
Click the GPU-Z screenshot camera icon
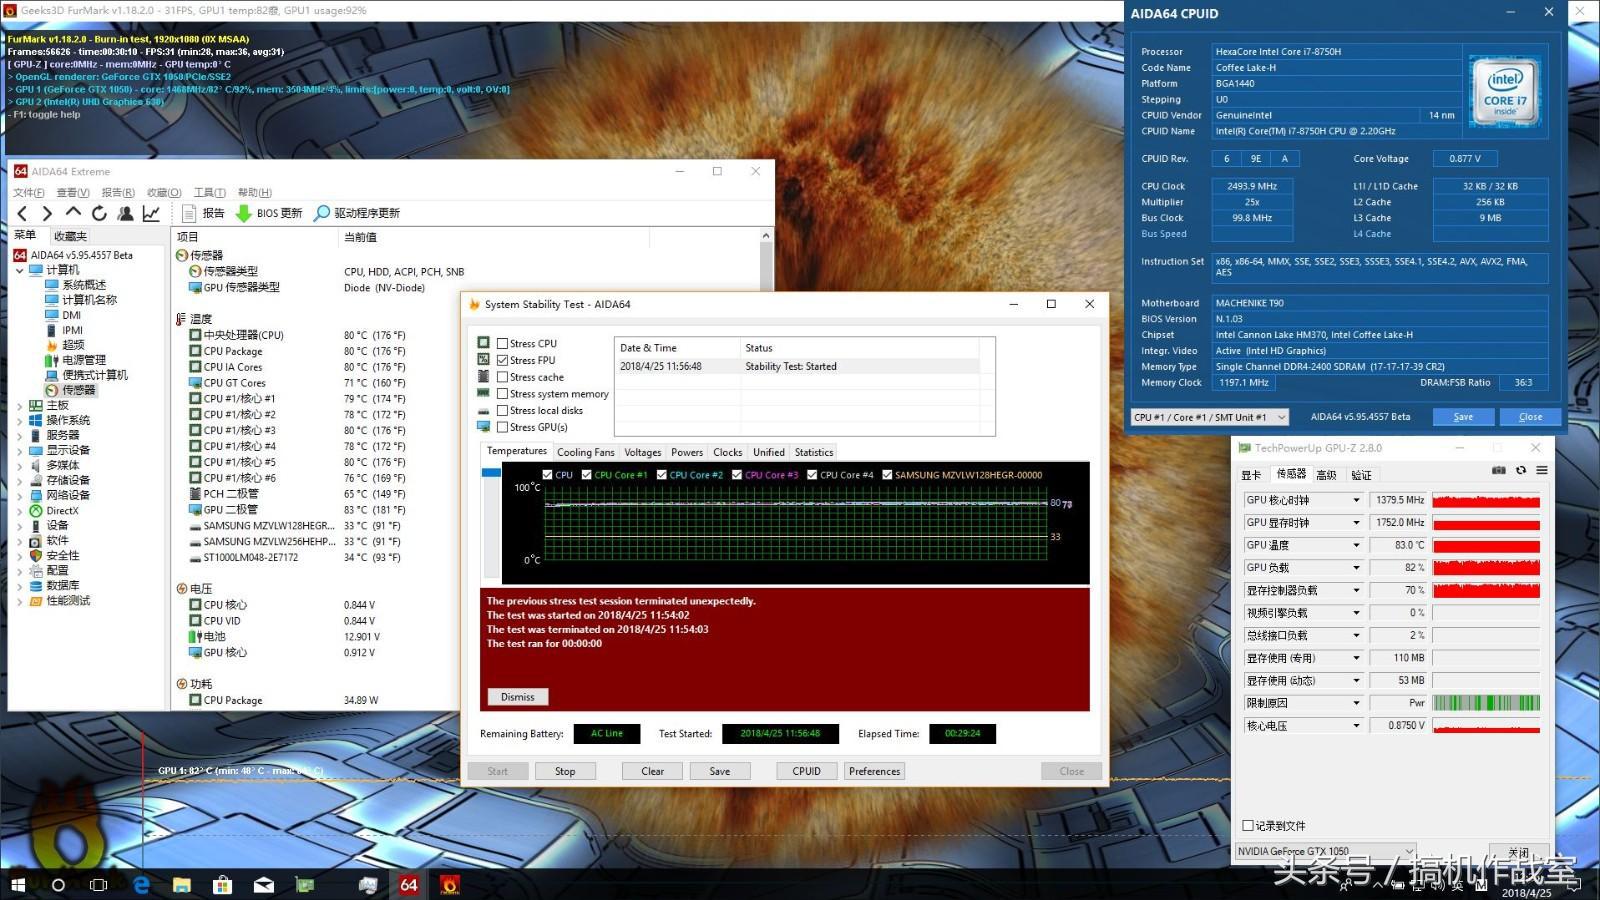tap(1498, 471)
